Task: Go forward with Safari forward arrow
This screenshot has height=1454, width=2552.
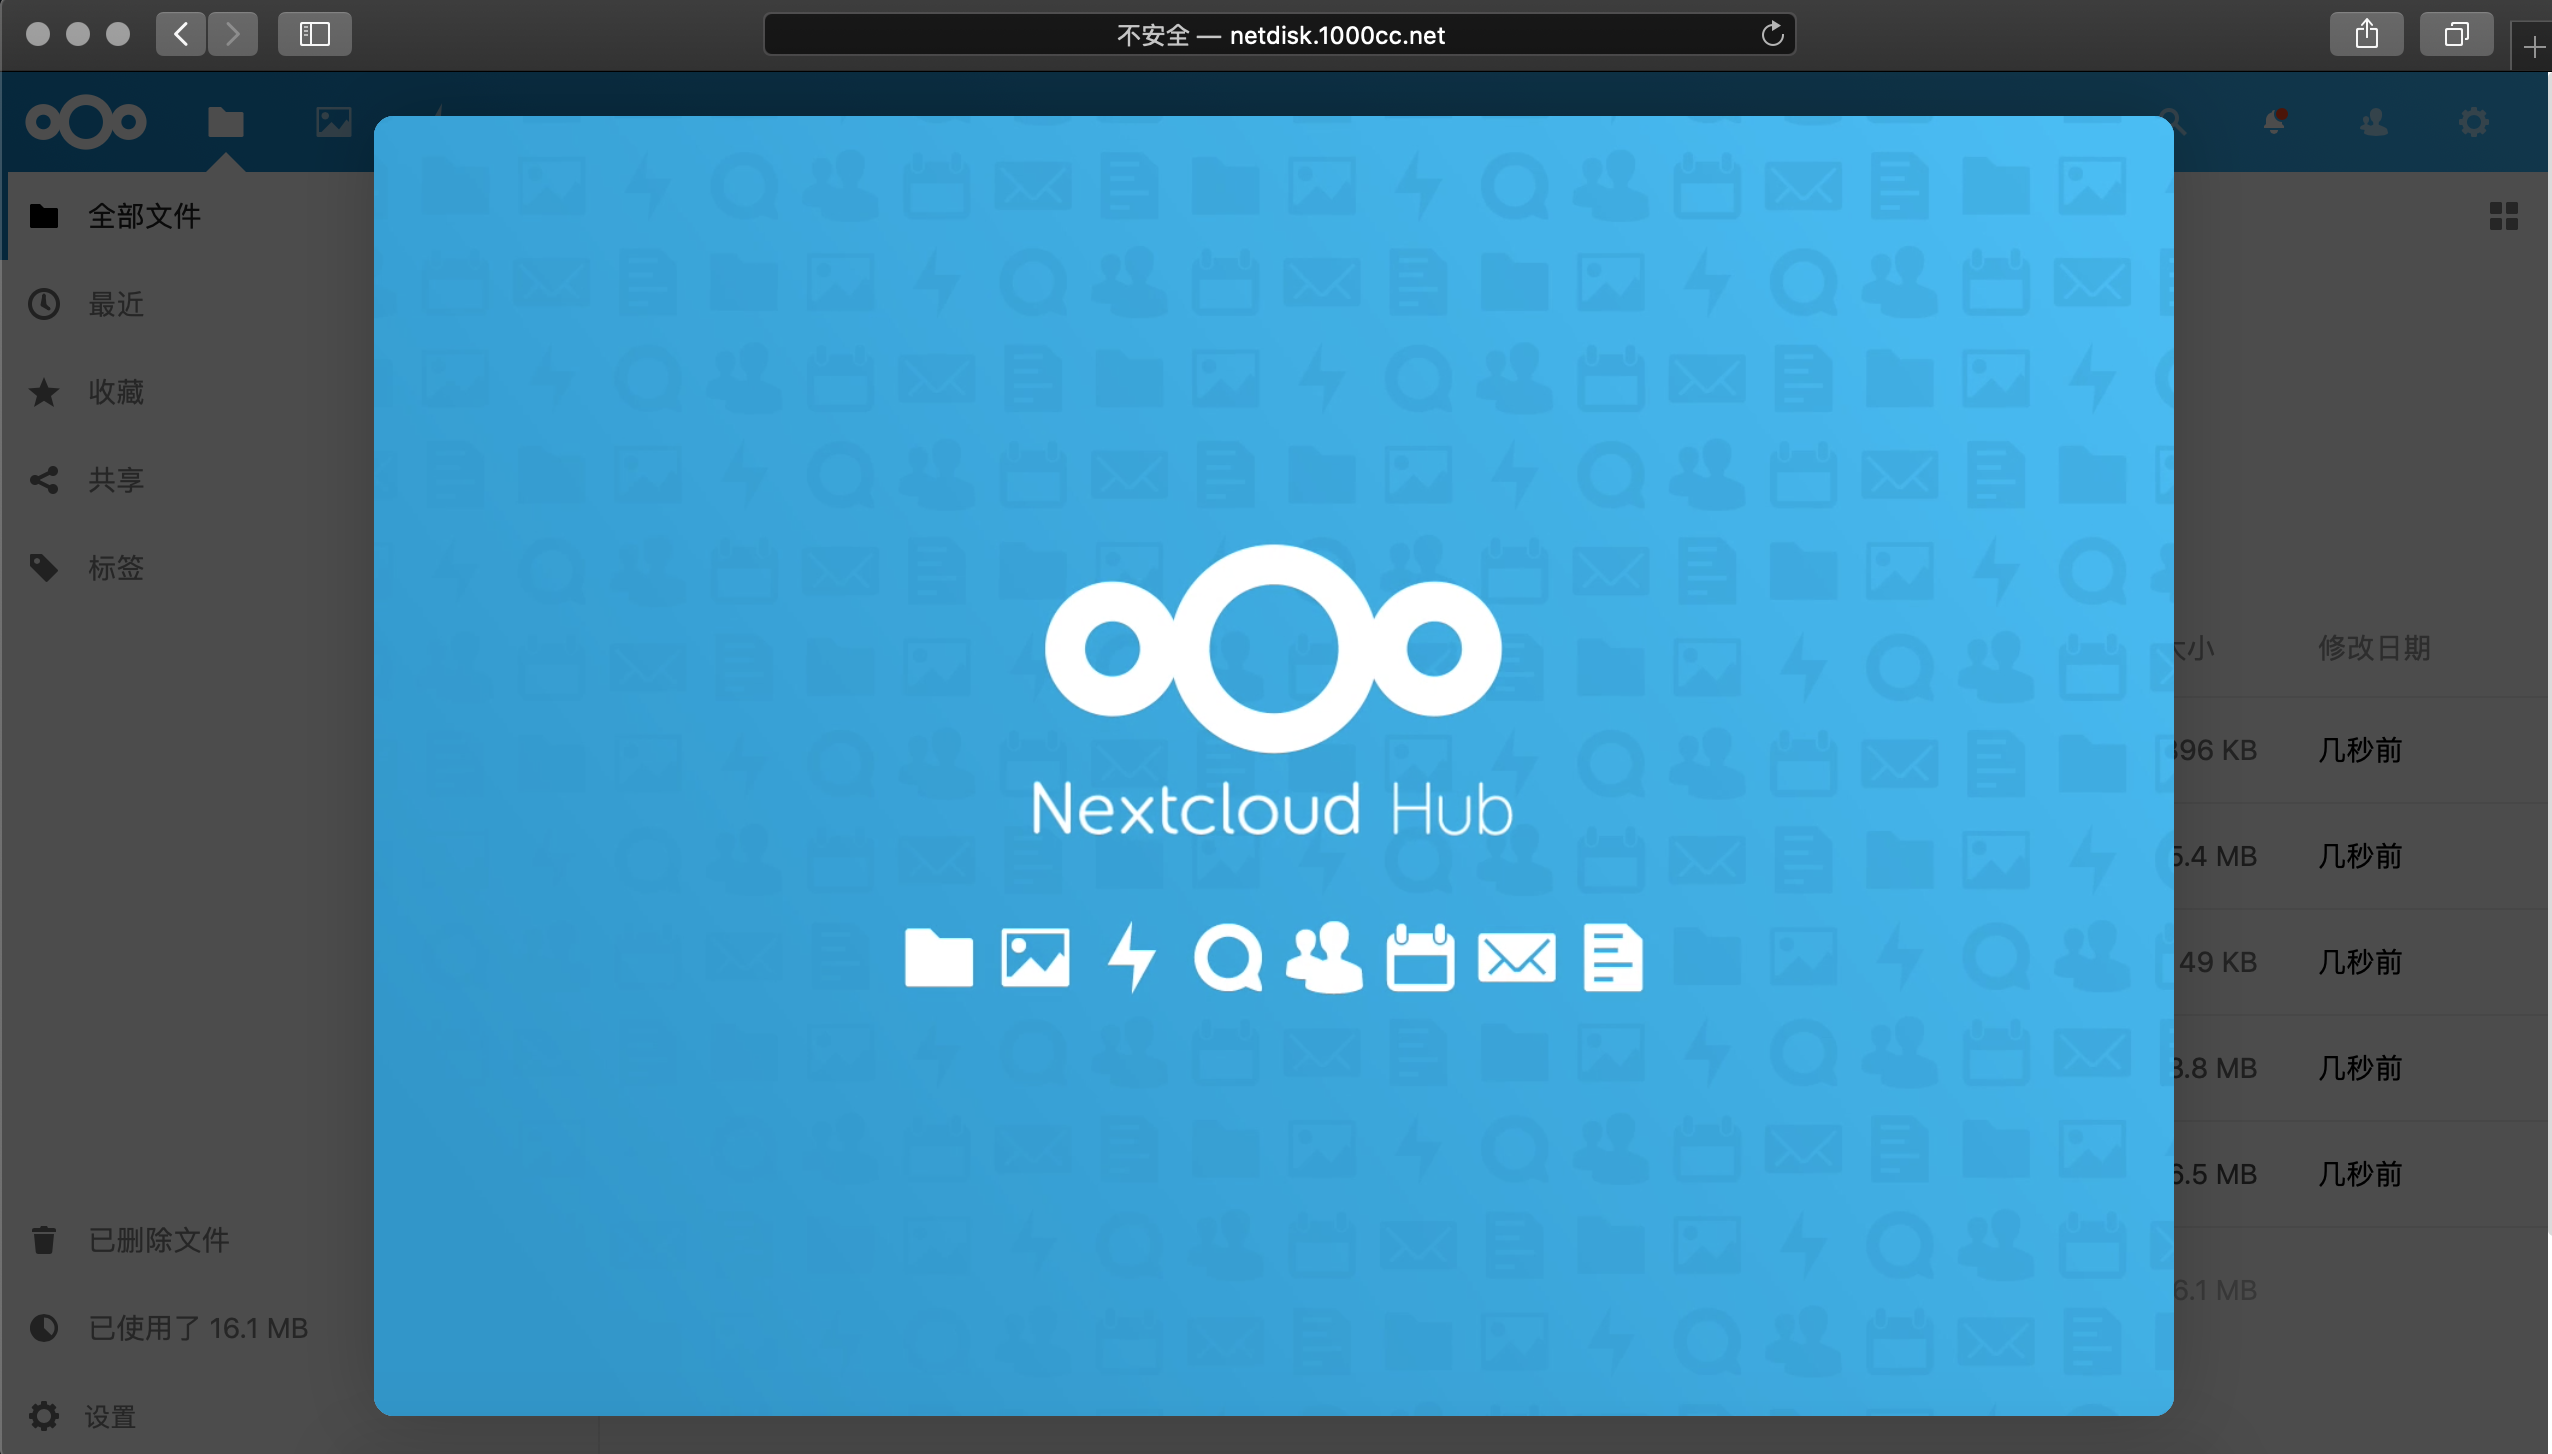Action: click(x=233, y=34)
